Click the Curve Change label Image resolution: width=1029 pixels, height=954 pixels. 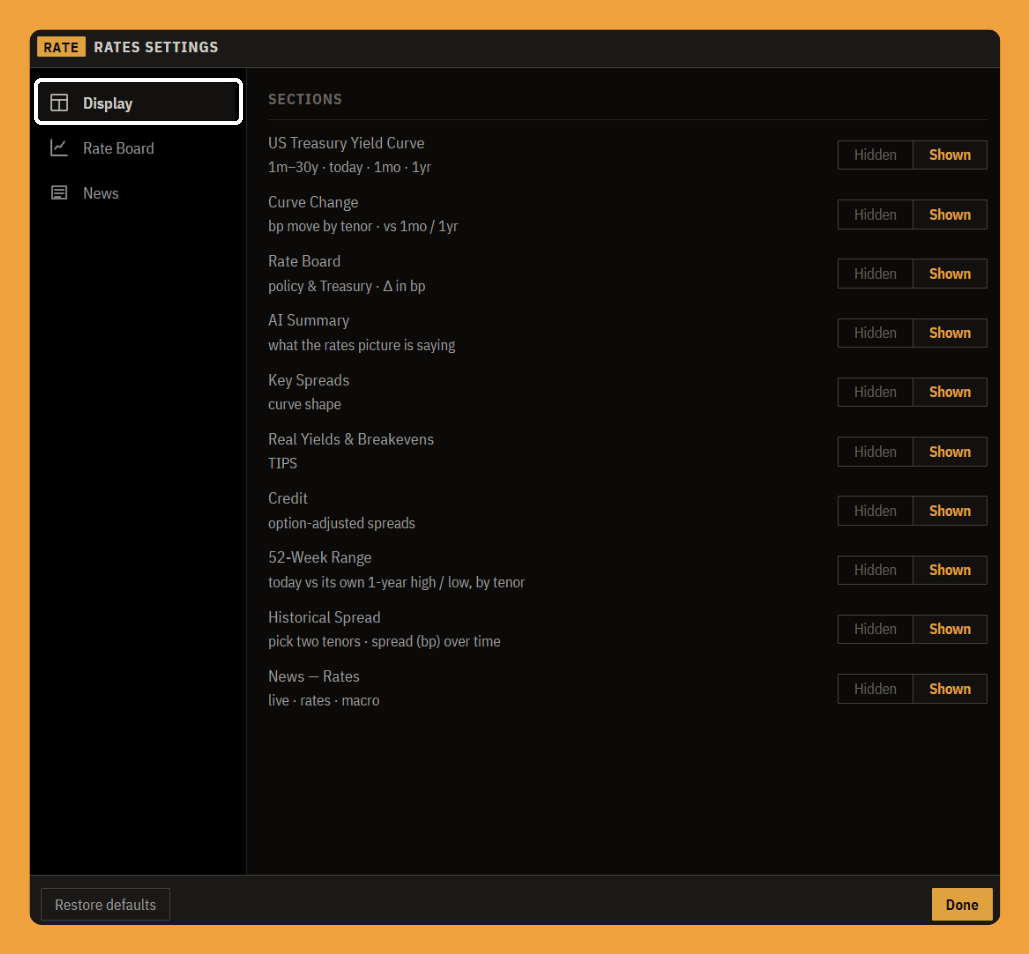point(313,202)
